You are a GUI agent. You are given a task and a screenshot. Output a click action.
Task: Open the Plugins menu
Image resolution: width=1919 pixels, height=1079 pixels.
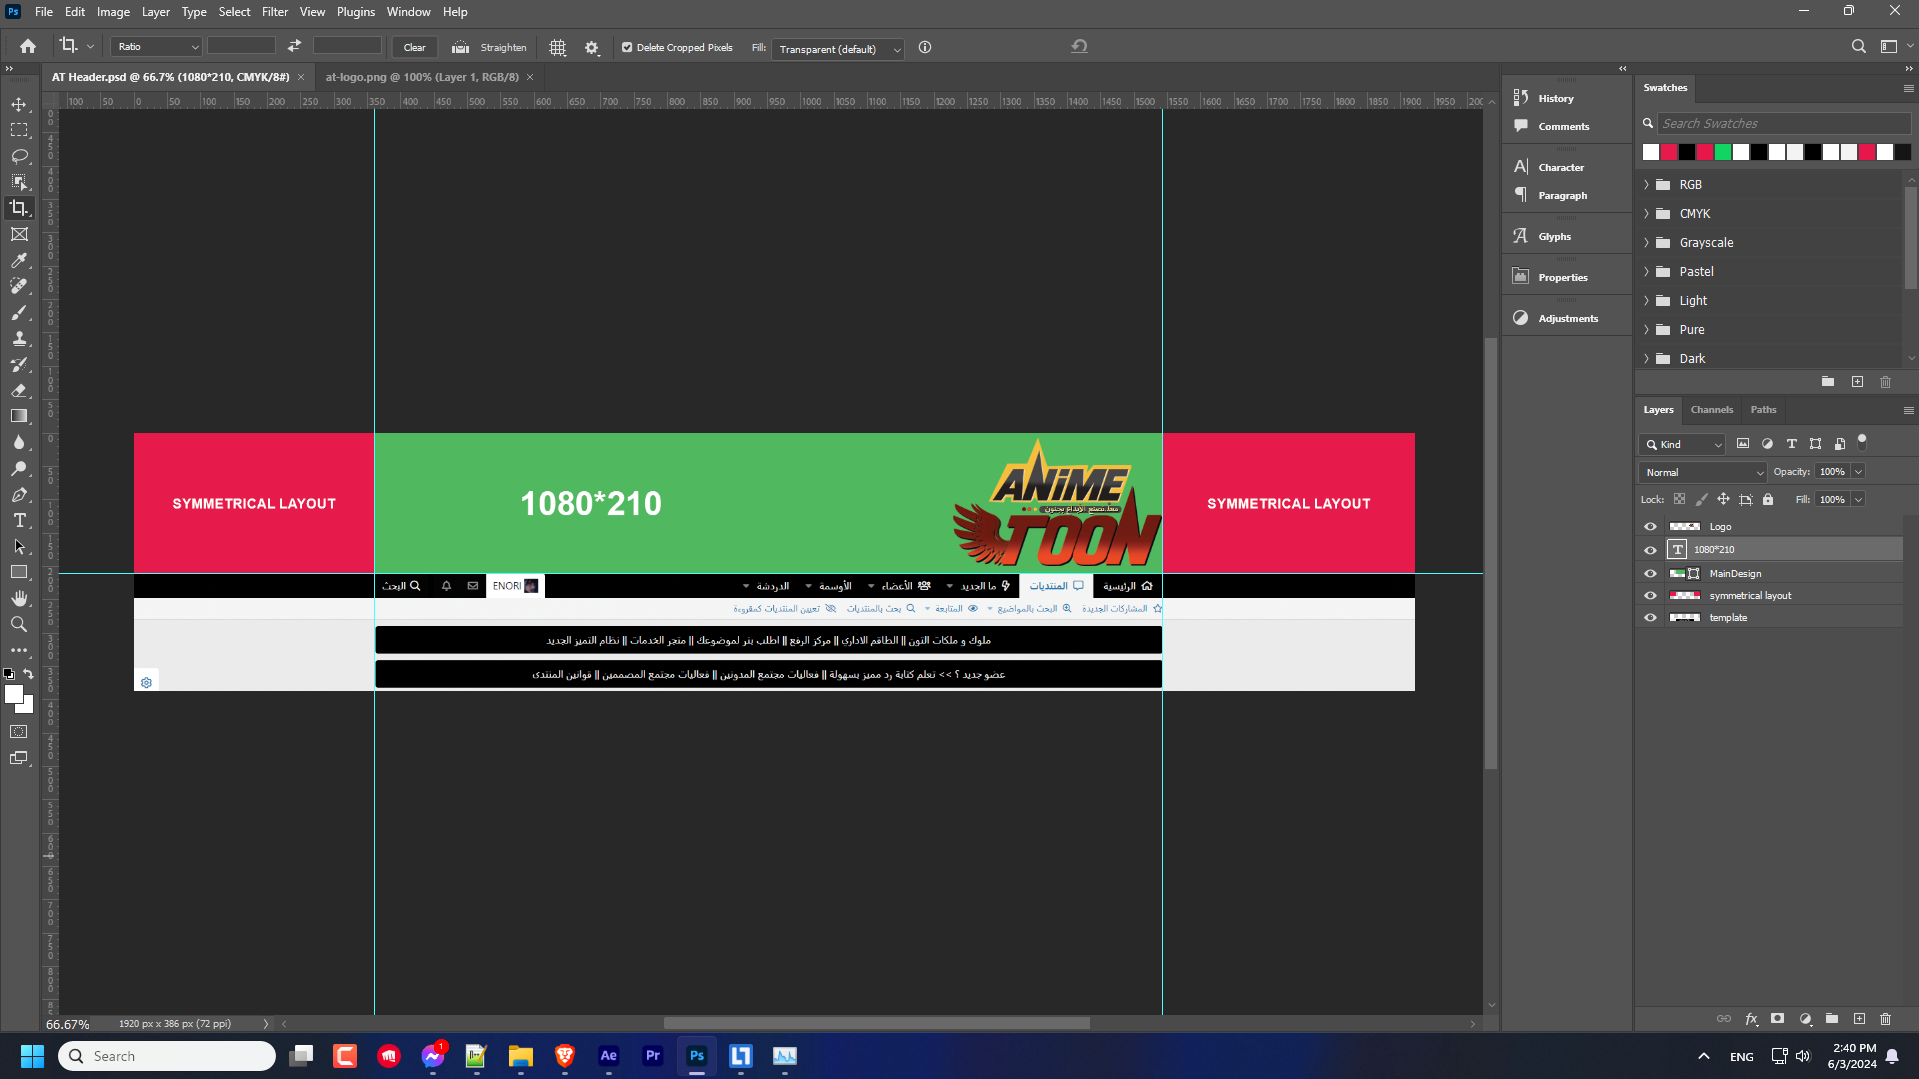tap(356, 12)
